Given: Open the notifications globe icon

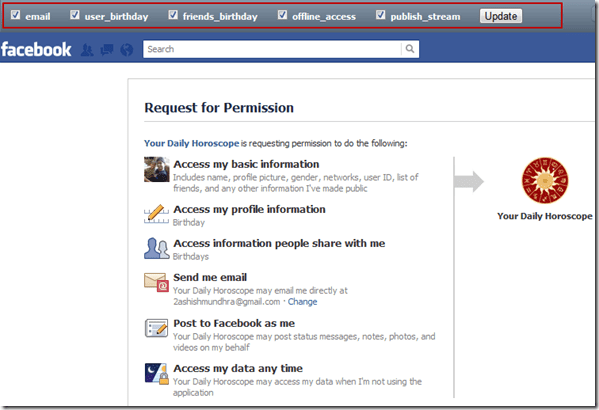Looking at the screenshot, I should click(126, 50).
